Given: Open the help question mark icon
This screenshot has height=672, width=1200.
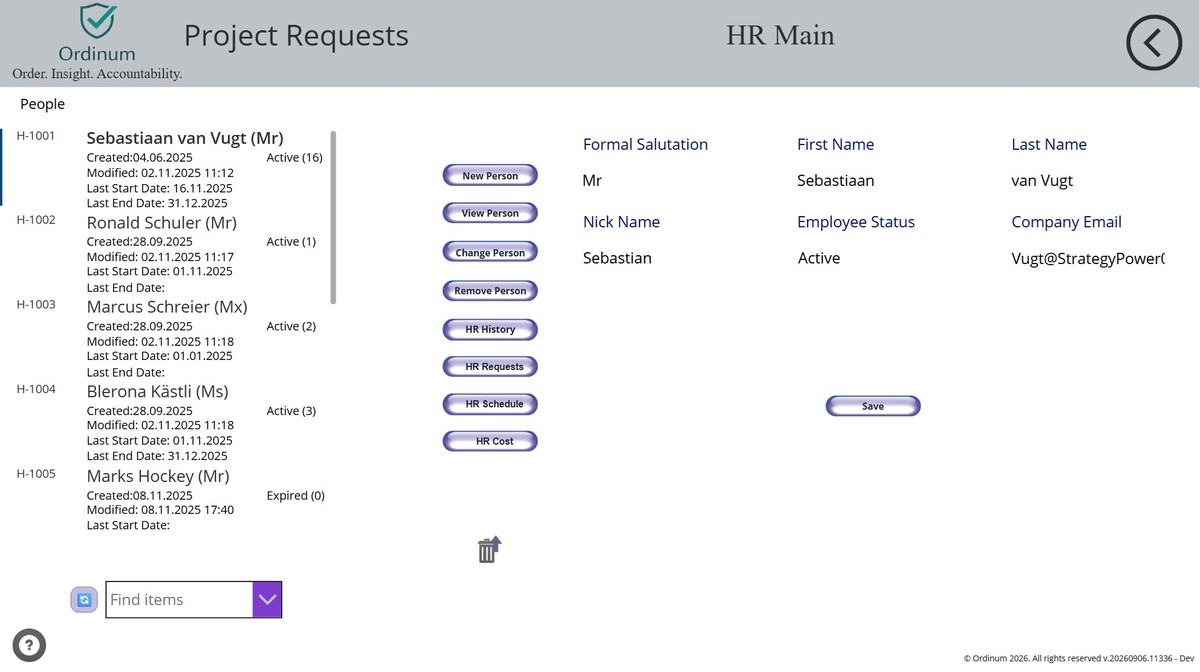Looking at the screenshot, I should (x=29, y=645).
